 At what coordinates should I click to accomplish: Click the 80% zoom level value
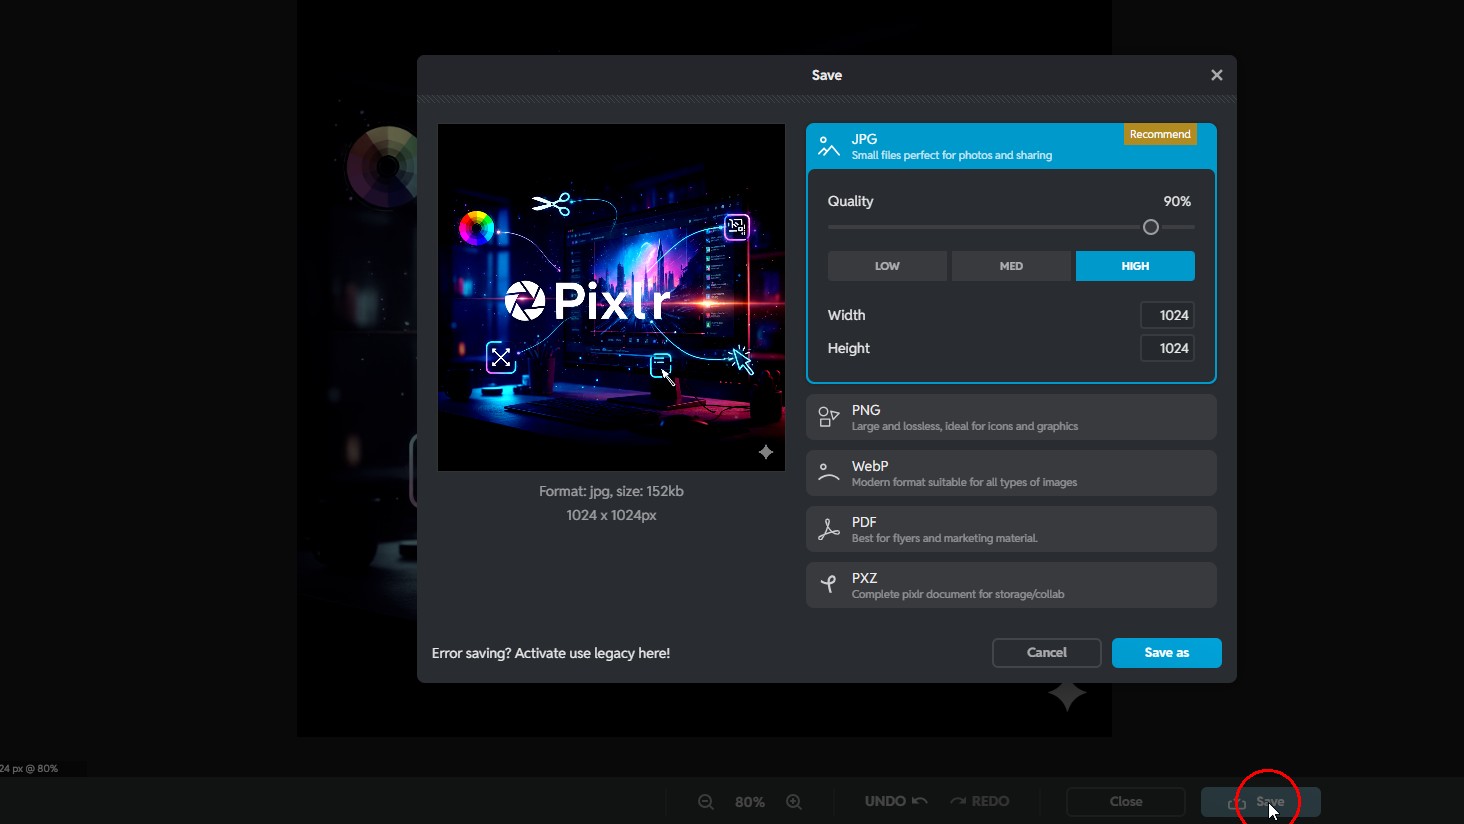click(750, 802)
